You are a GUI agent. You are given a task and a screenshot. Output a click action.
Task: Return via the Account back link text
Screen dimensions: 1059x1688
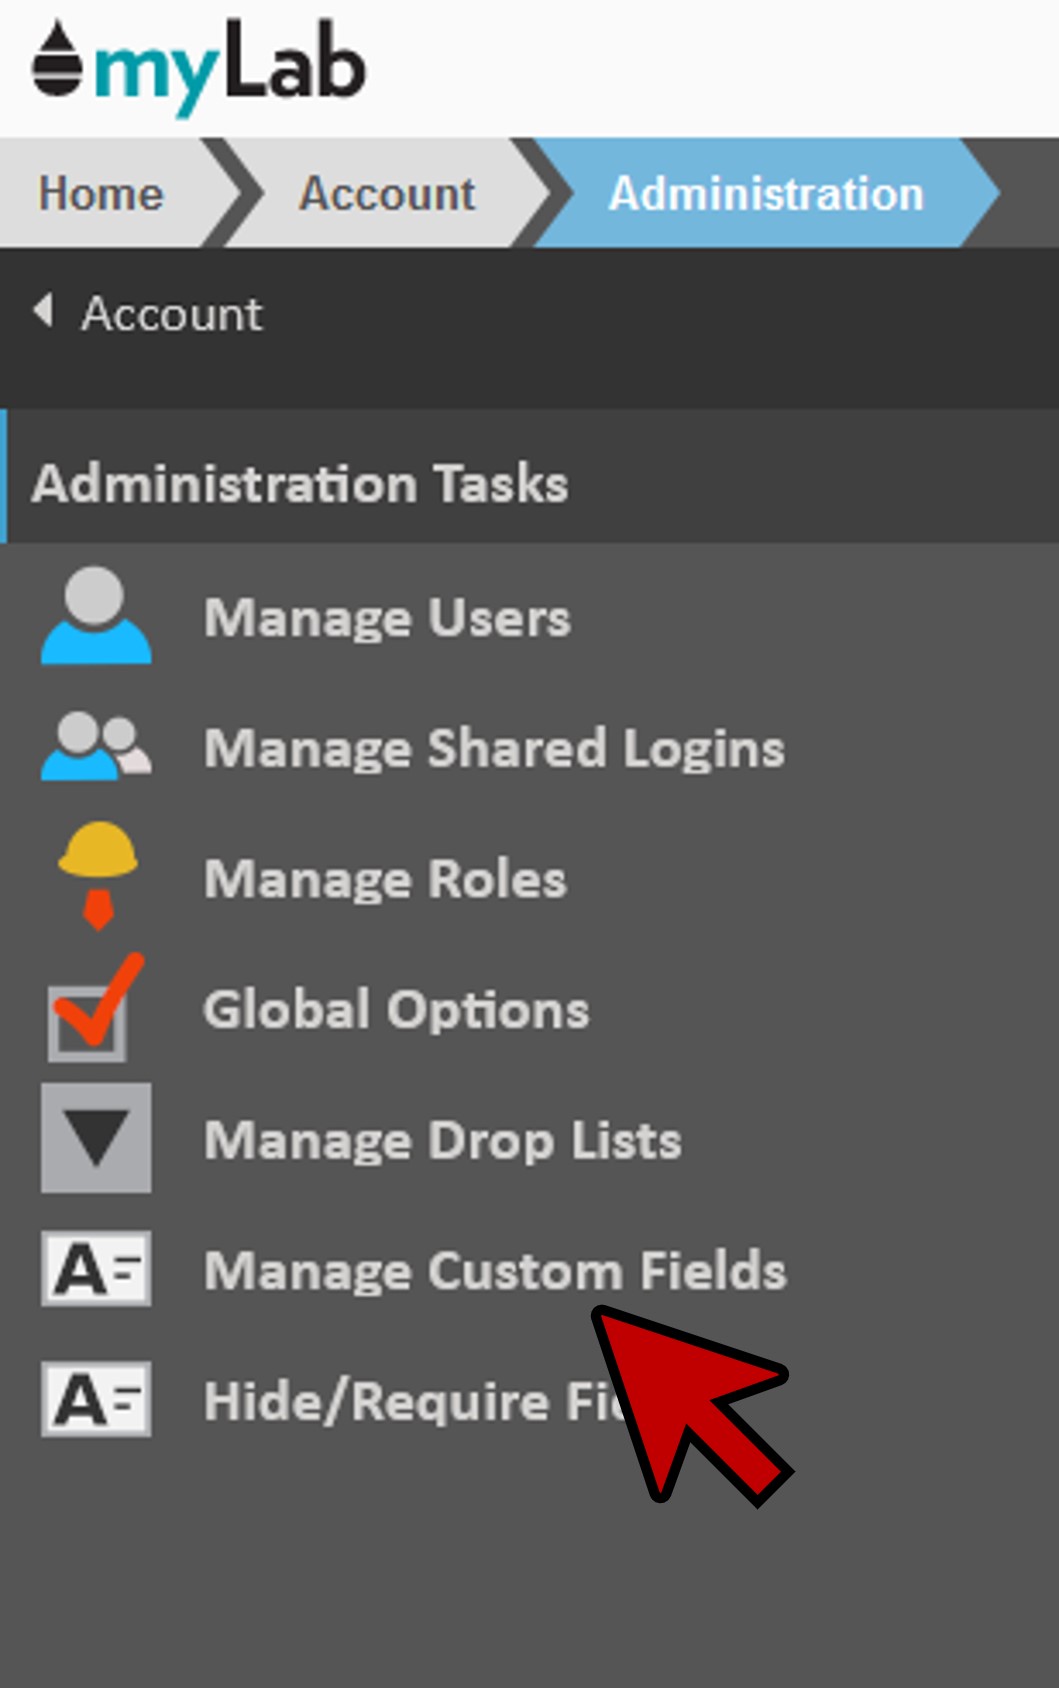tap(172, 314)
